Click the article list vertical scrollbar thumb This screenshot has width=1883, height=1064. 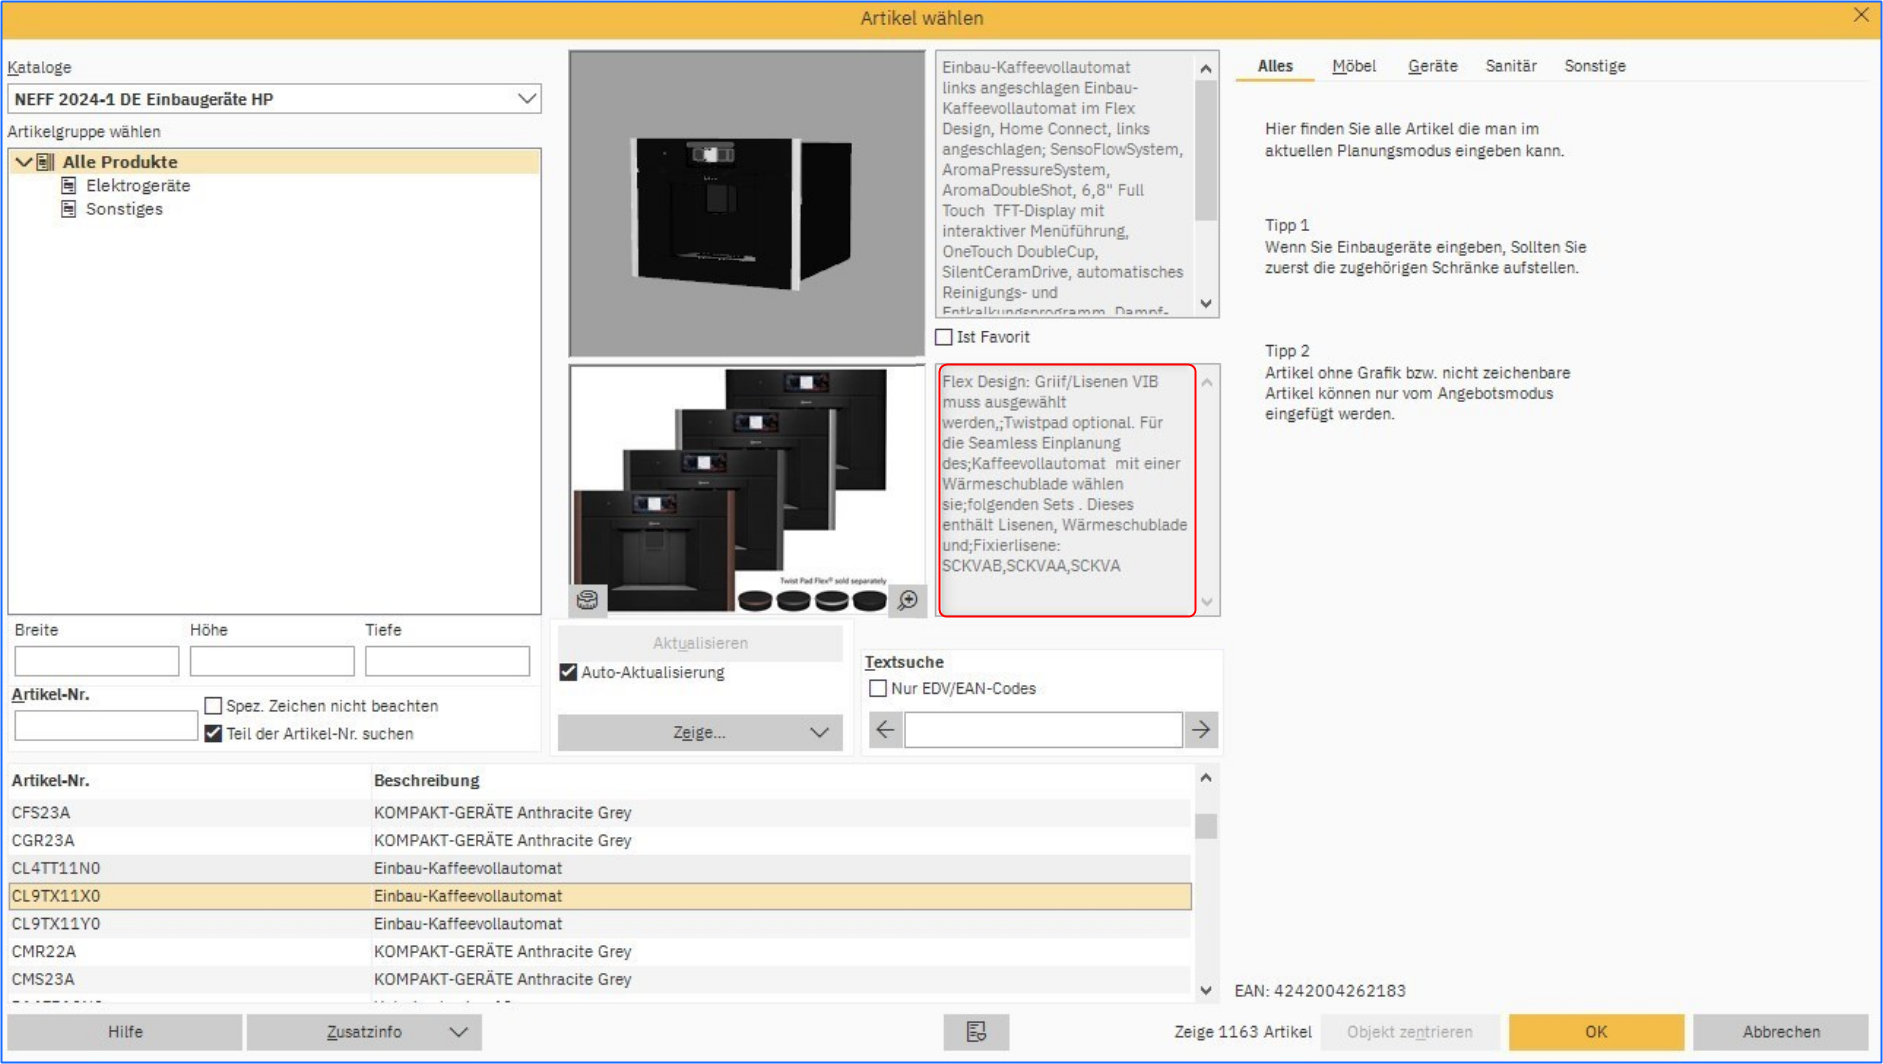click(x=1206, y=826)
